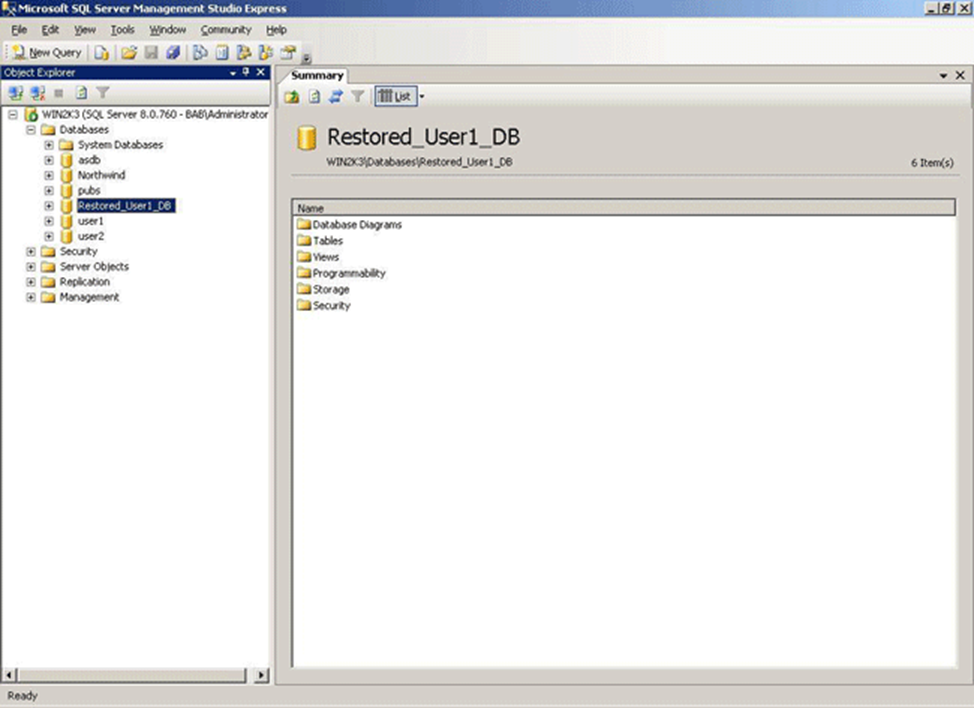Select the Northwind database in the tree

pyautogui.click(x=101, y=175)
